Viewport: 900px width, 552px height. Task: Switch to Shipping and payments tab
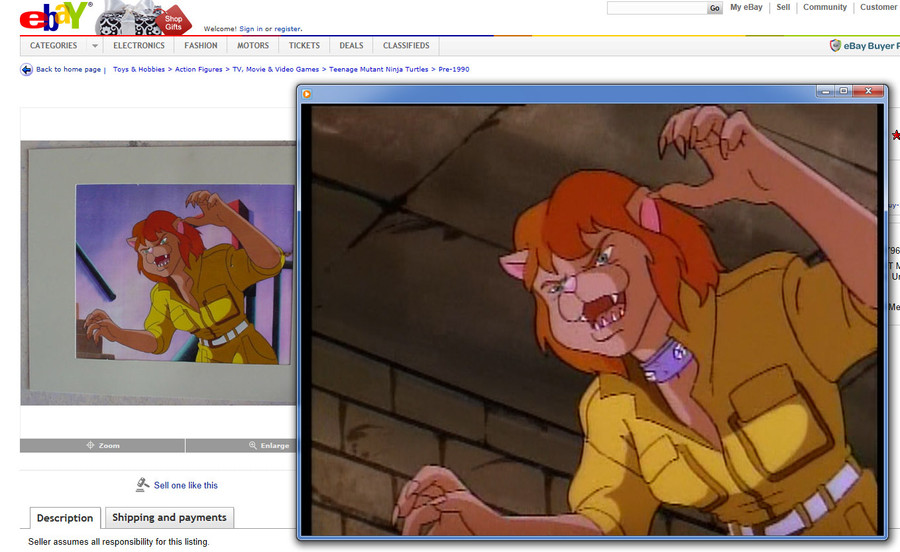169,517
